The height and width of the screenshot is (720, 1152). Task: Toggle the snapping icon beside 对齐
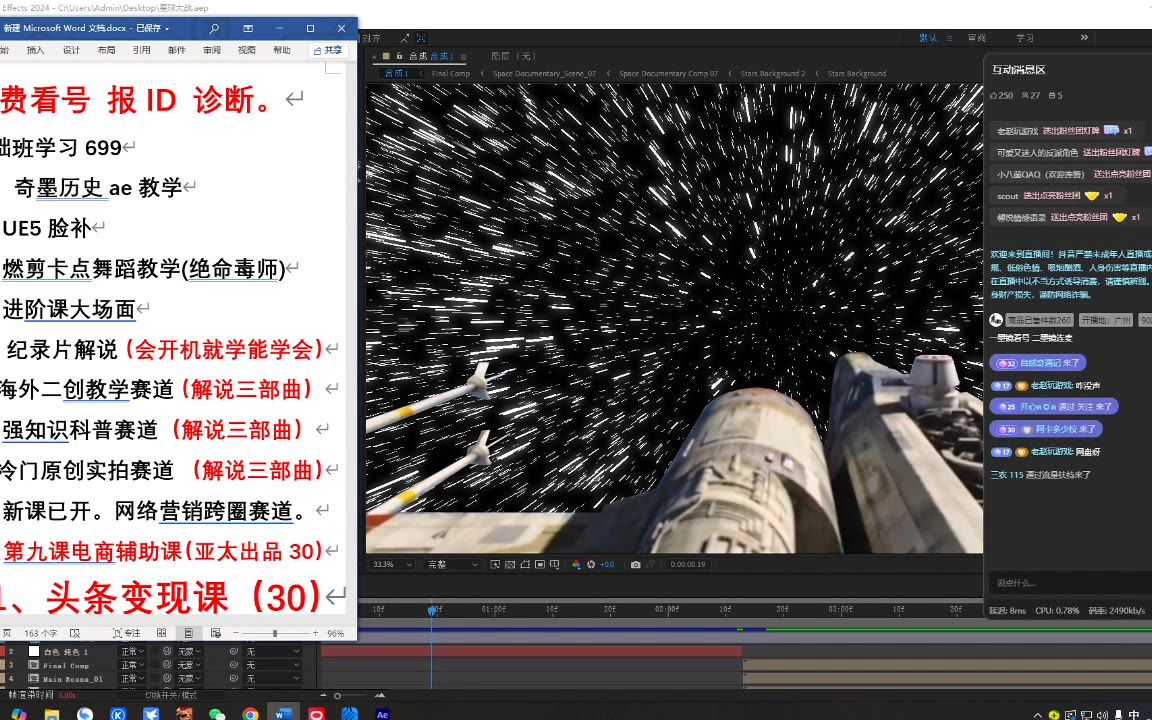(x=404, y=38)
